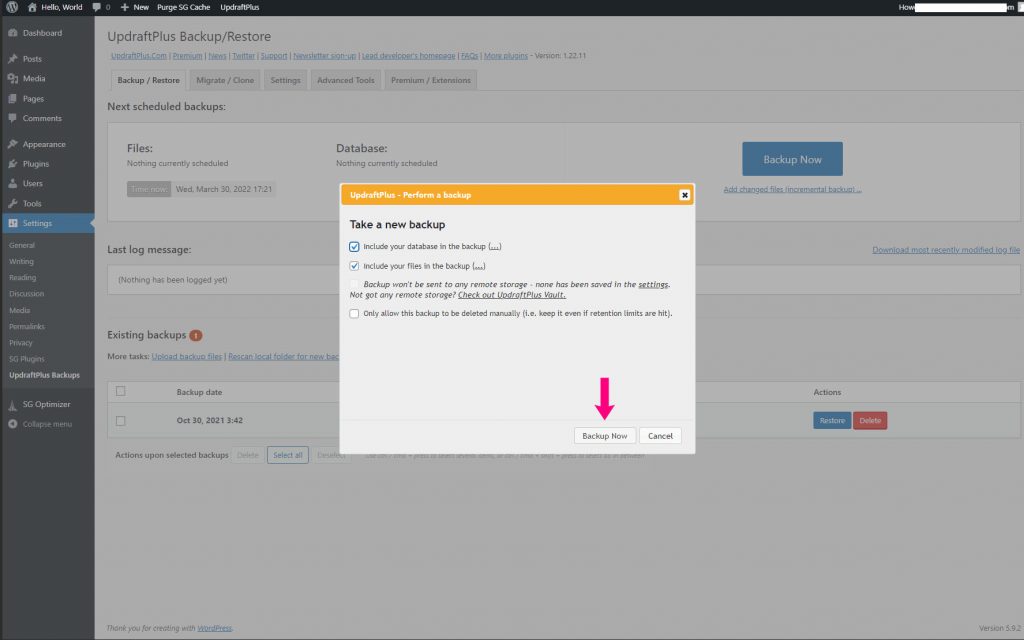Click the Users icon in the sidebar
The width and height of the screenshot is (1024, 640).
click(x=12, y=184)
